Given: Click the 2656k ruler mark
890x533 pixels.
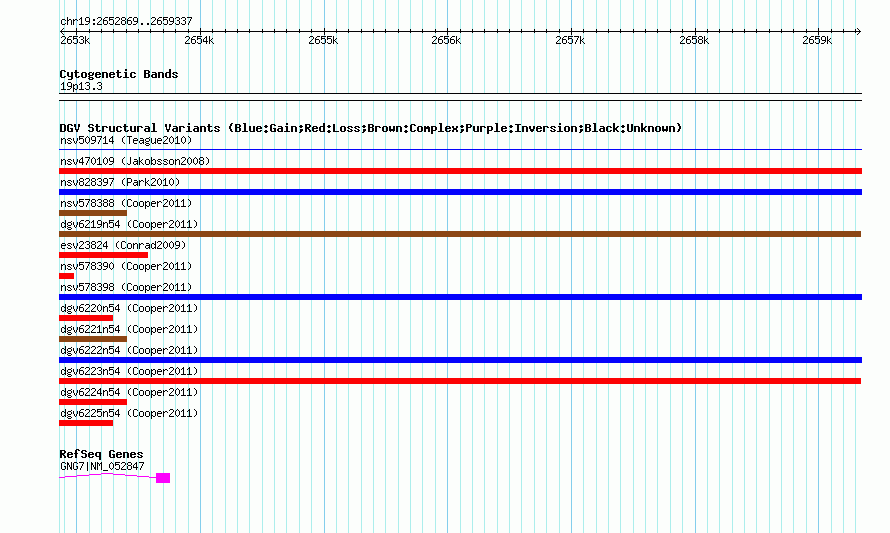Looking at the screenshot, I should coord(446,40).
